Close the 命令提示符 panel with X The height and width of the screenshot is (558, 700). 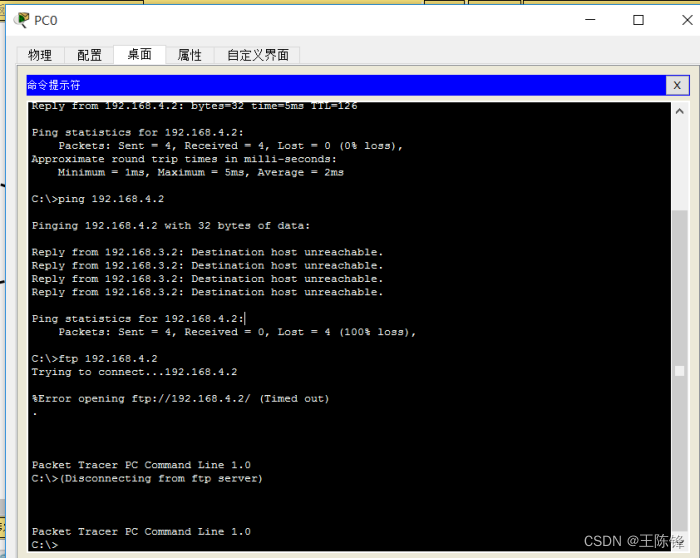point(677,85)
